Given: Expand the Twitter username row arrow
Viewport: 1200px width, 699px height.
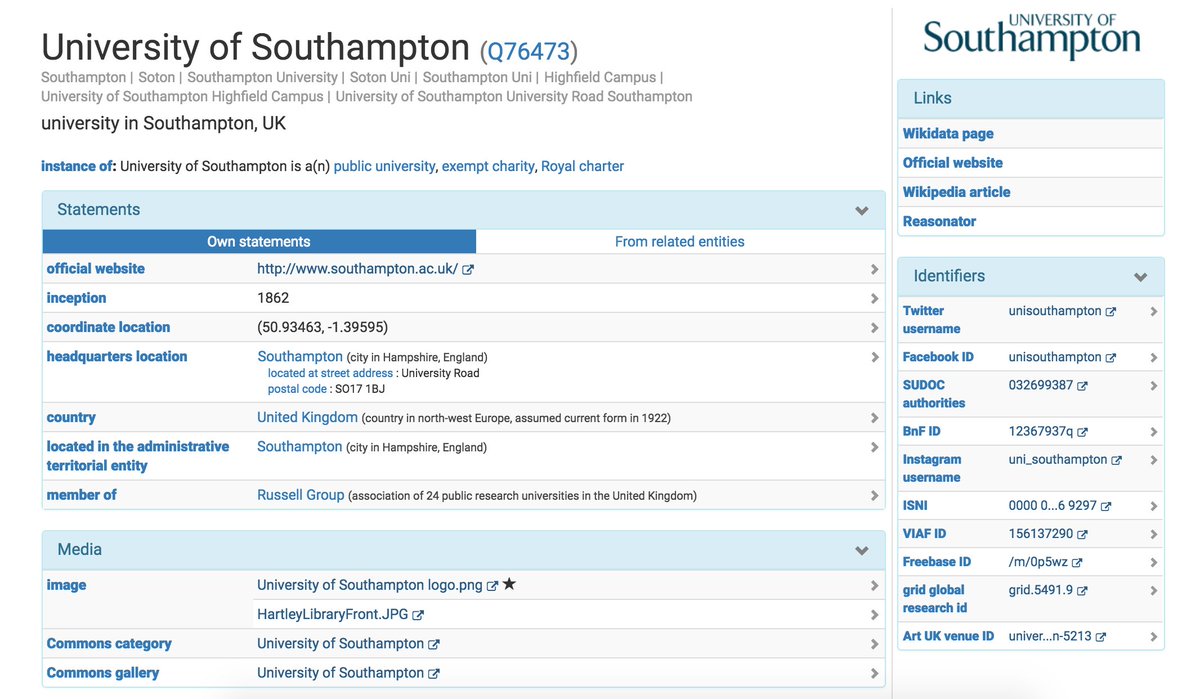Looking at the screenshot, I should click(x=1154, y=311).
